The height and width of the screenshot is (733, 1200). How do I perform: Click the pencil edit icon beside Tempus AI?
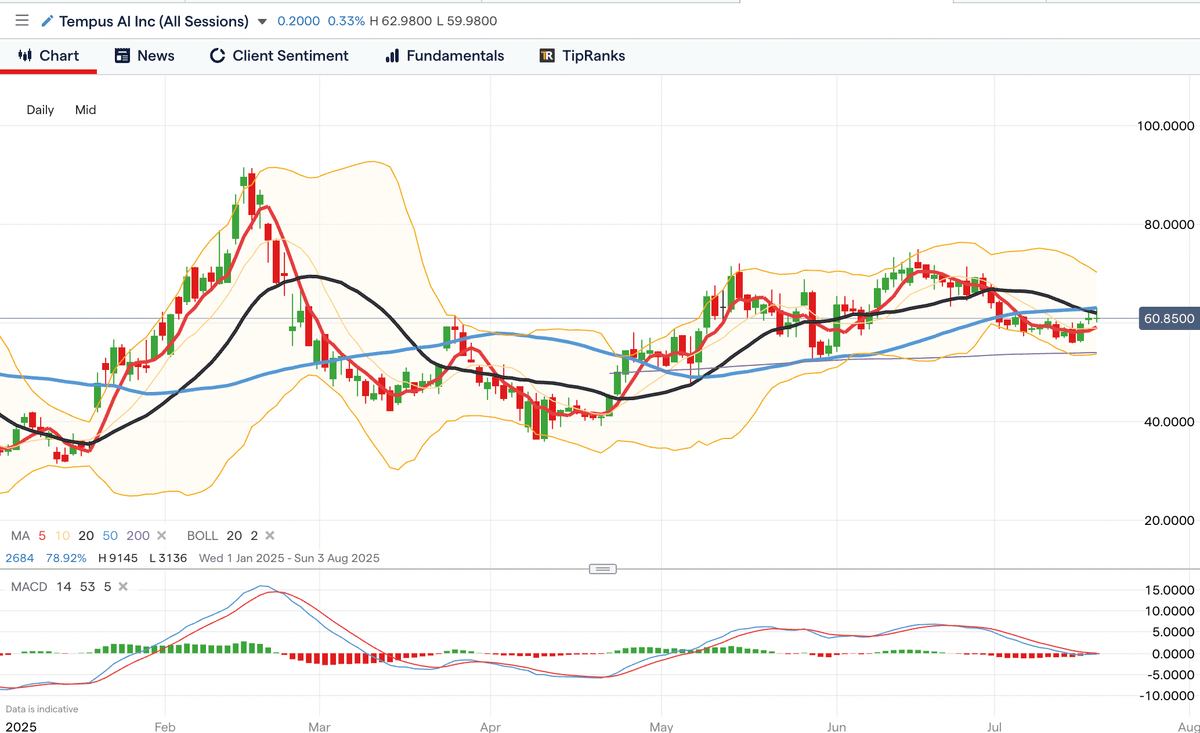(x=47, y=21)
